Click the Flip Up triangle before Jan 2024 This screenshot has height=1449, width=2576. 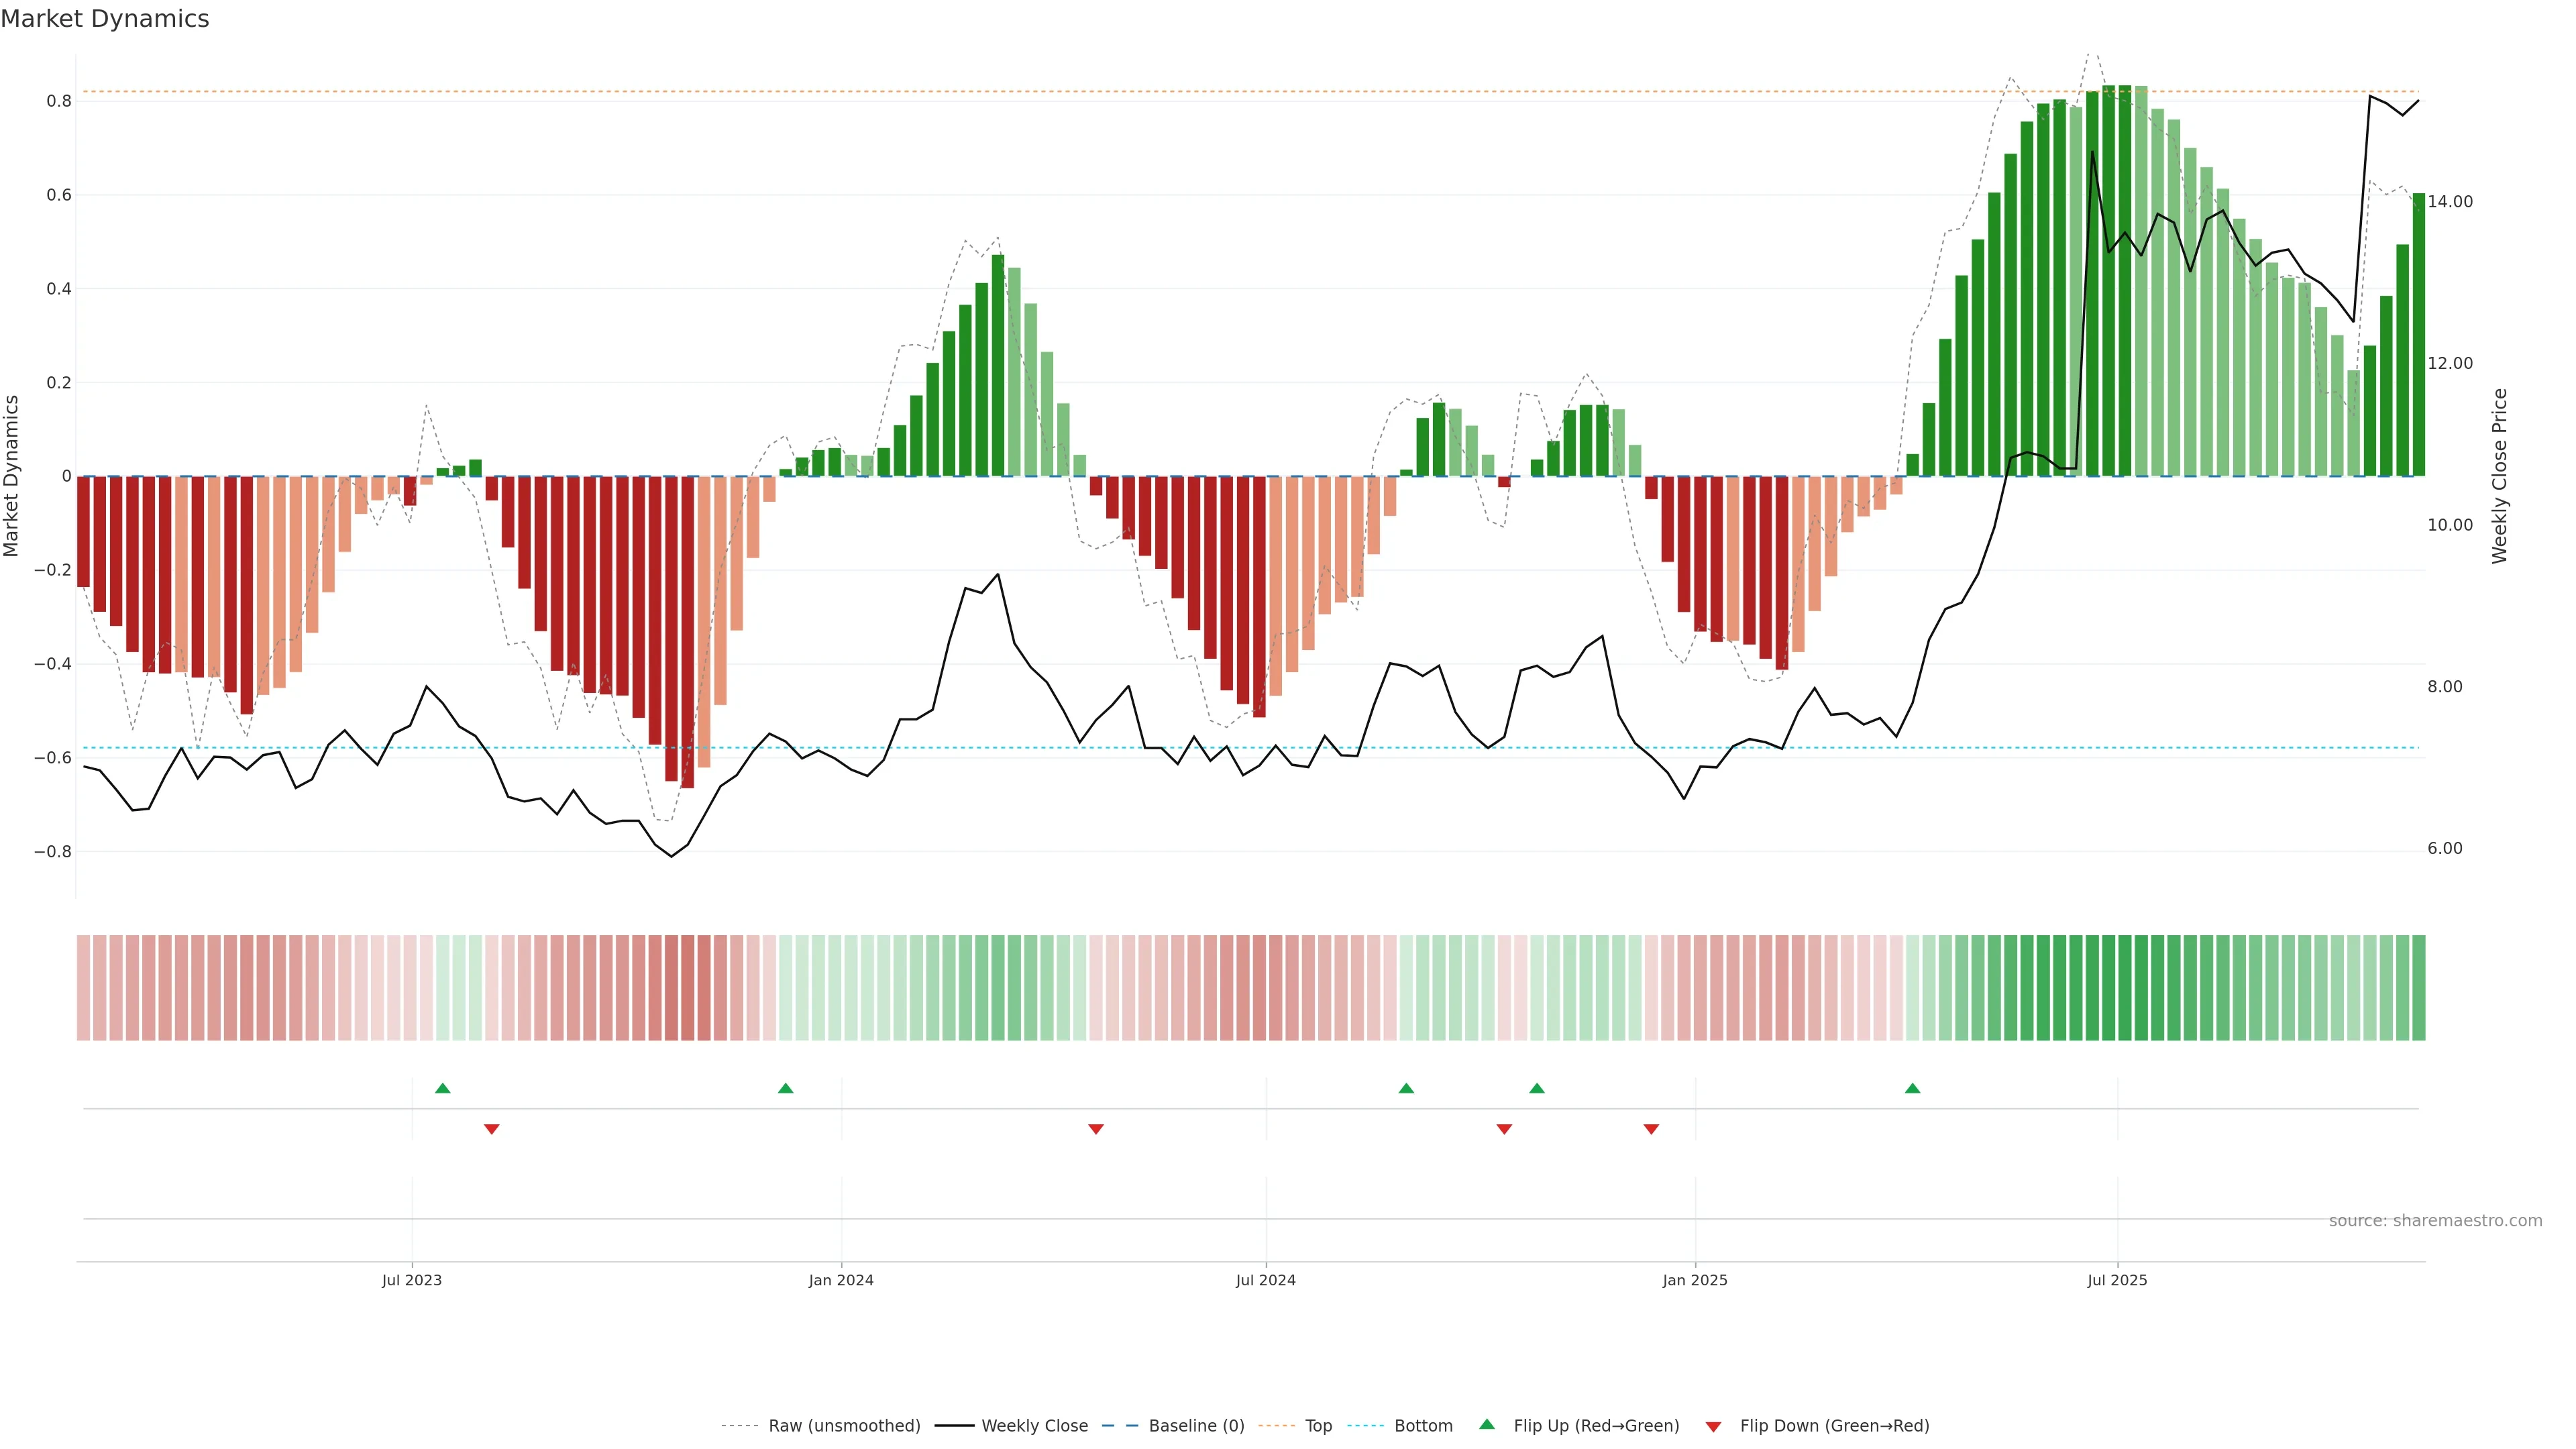(x=786, y=1088)
